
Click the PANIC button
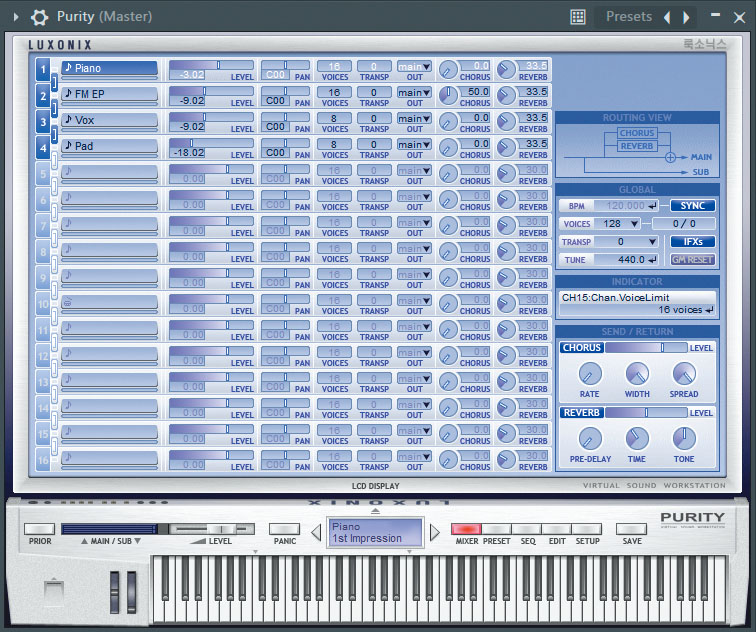(x=284, y=529)
